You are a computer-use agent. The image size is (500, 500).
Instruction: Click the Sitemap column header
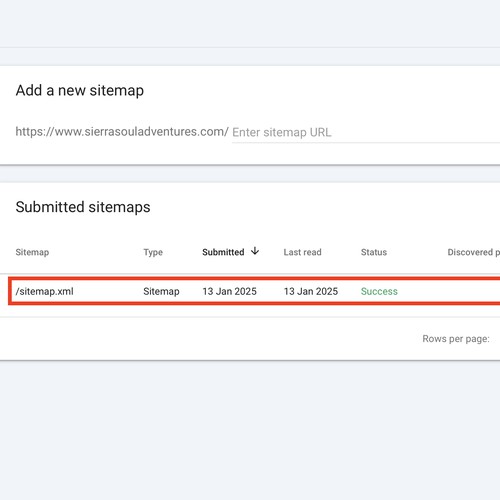coord(32,252)
